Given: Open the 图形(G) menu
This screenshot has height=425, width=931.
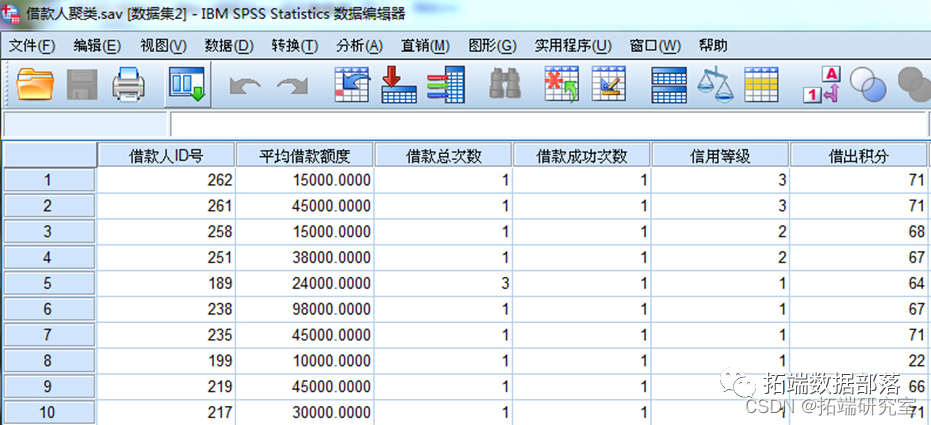Looking at the screenshot, I should [492, 46].
